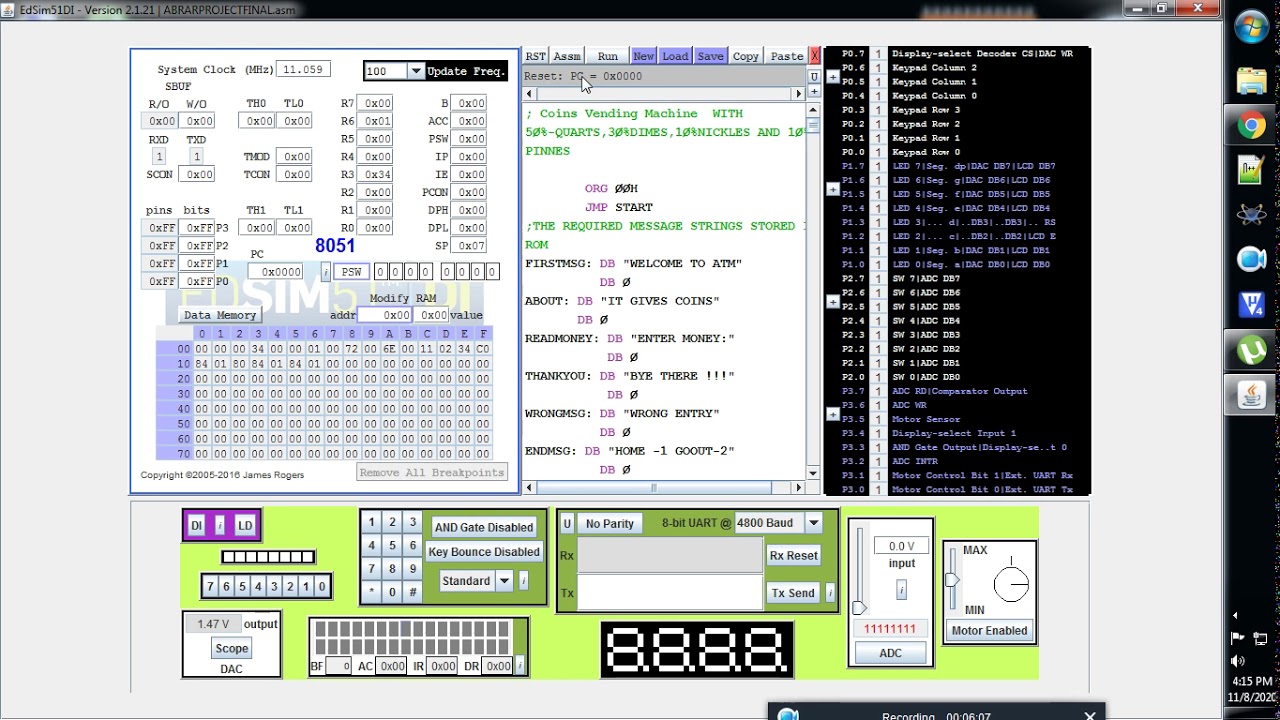
Task: Click the DI button in LED panel
Action: coord(196,525)
